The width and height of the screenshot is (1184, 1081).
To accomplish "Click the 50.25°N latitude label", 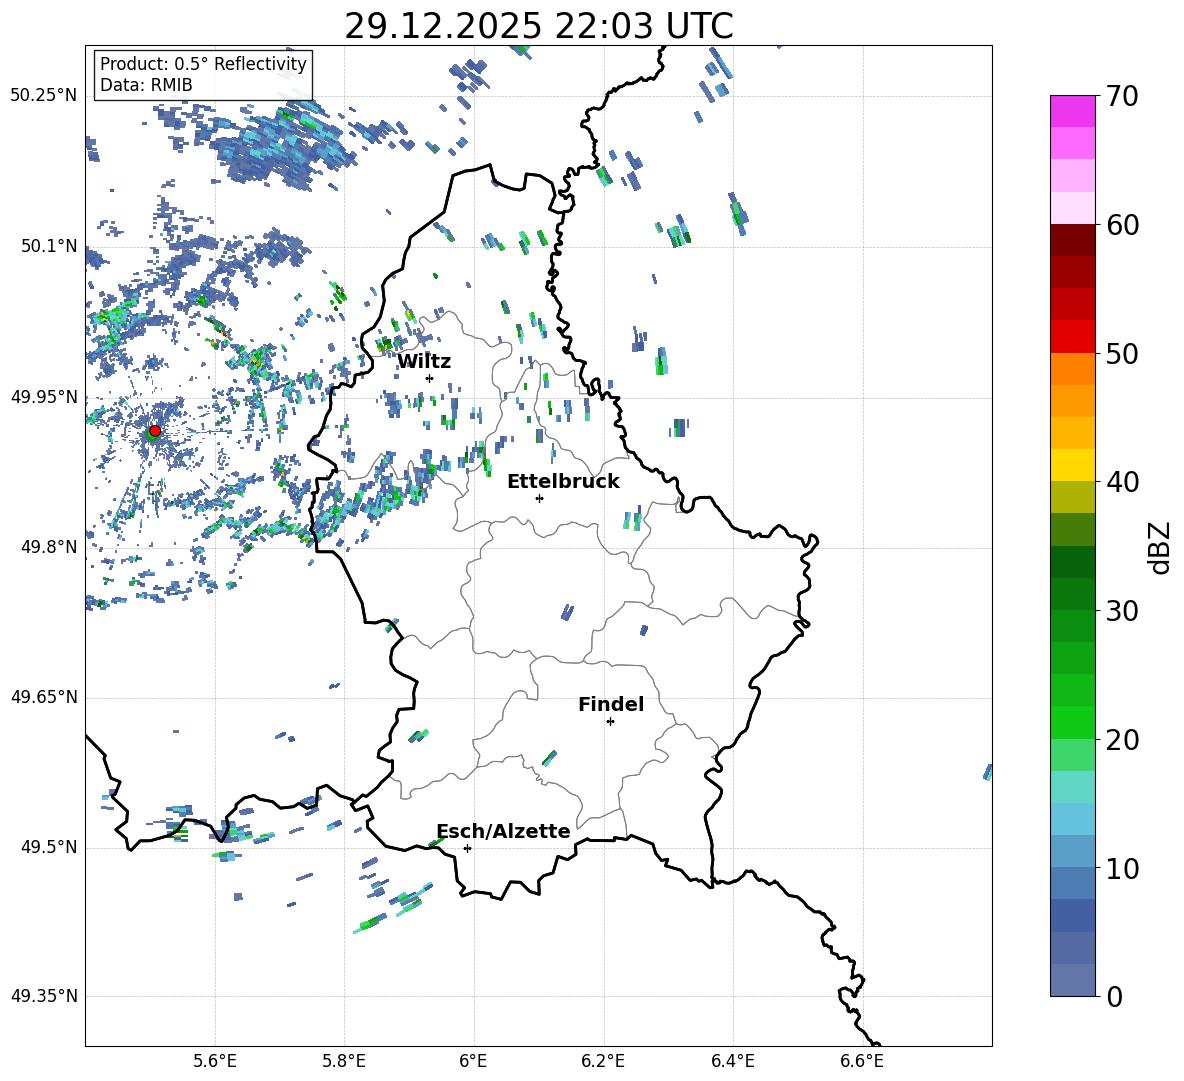I will pyautogui.click(x=45, y=96).
